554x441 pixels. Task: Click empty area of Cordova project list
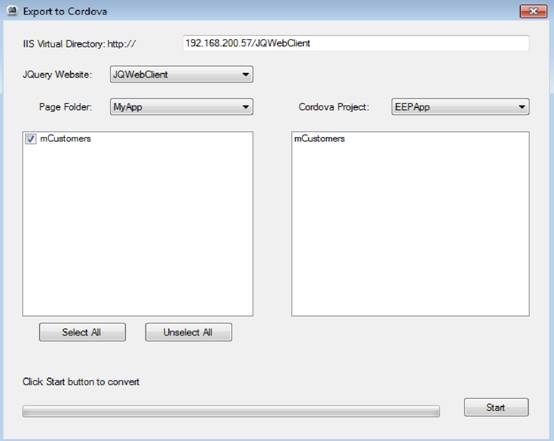[x=410, y=230]
